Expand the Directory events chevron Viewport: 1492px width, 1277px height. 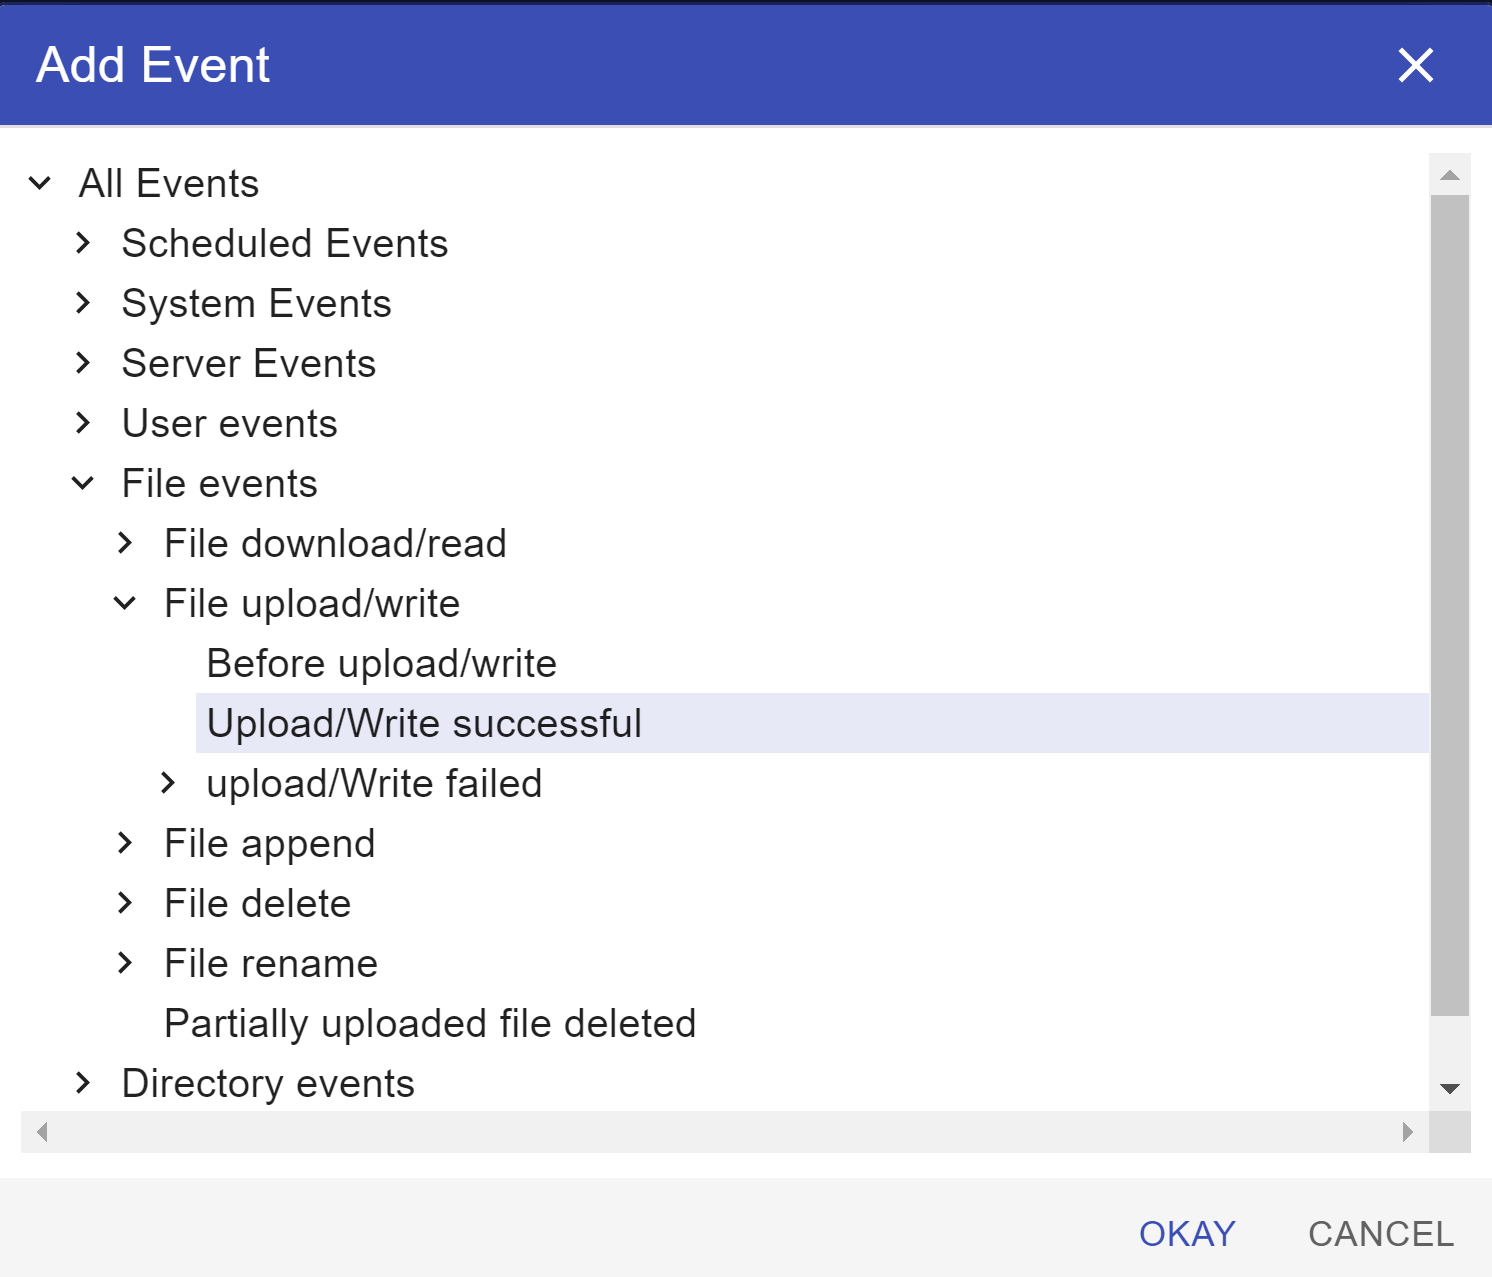83,1084
